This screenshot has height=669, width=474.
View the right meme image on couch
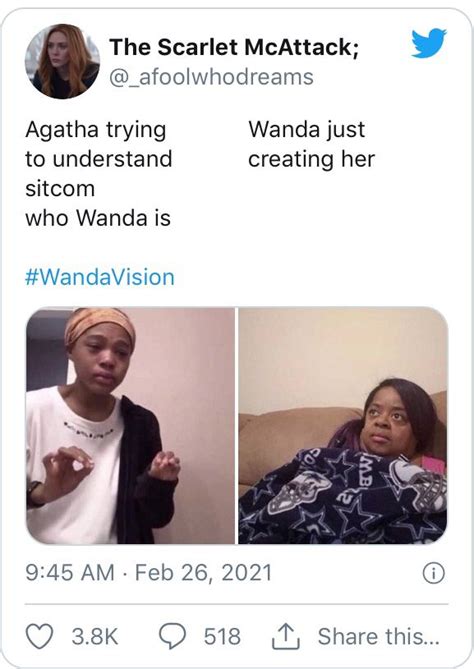point(343,425)
